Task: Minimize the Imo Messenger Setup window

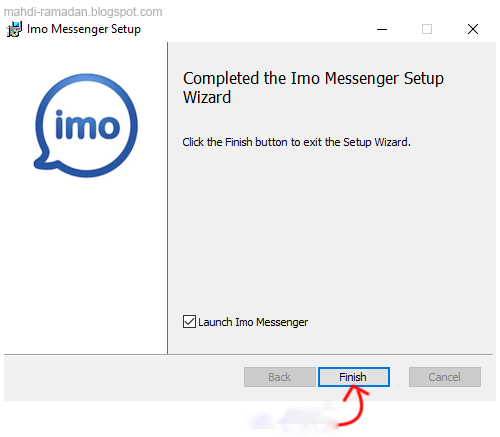Action: coord(382,29)
